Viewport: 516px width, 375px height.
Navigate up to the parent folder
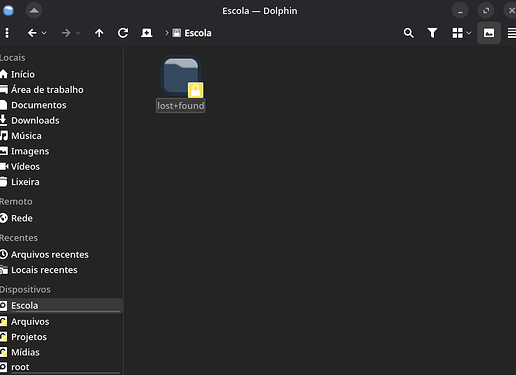(99, 33)
